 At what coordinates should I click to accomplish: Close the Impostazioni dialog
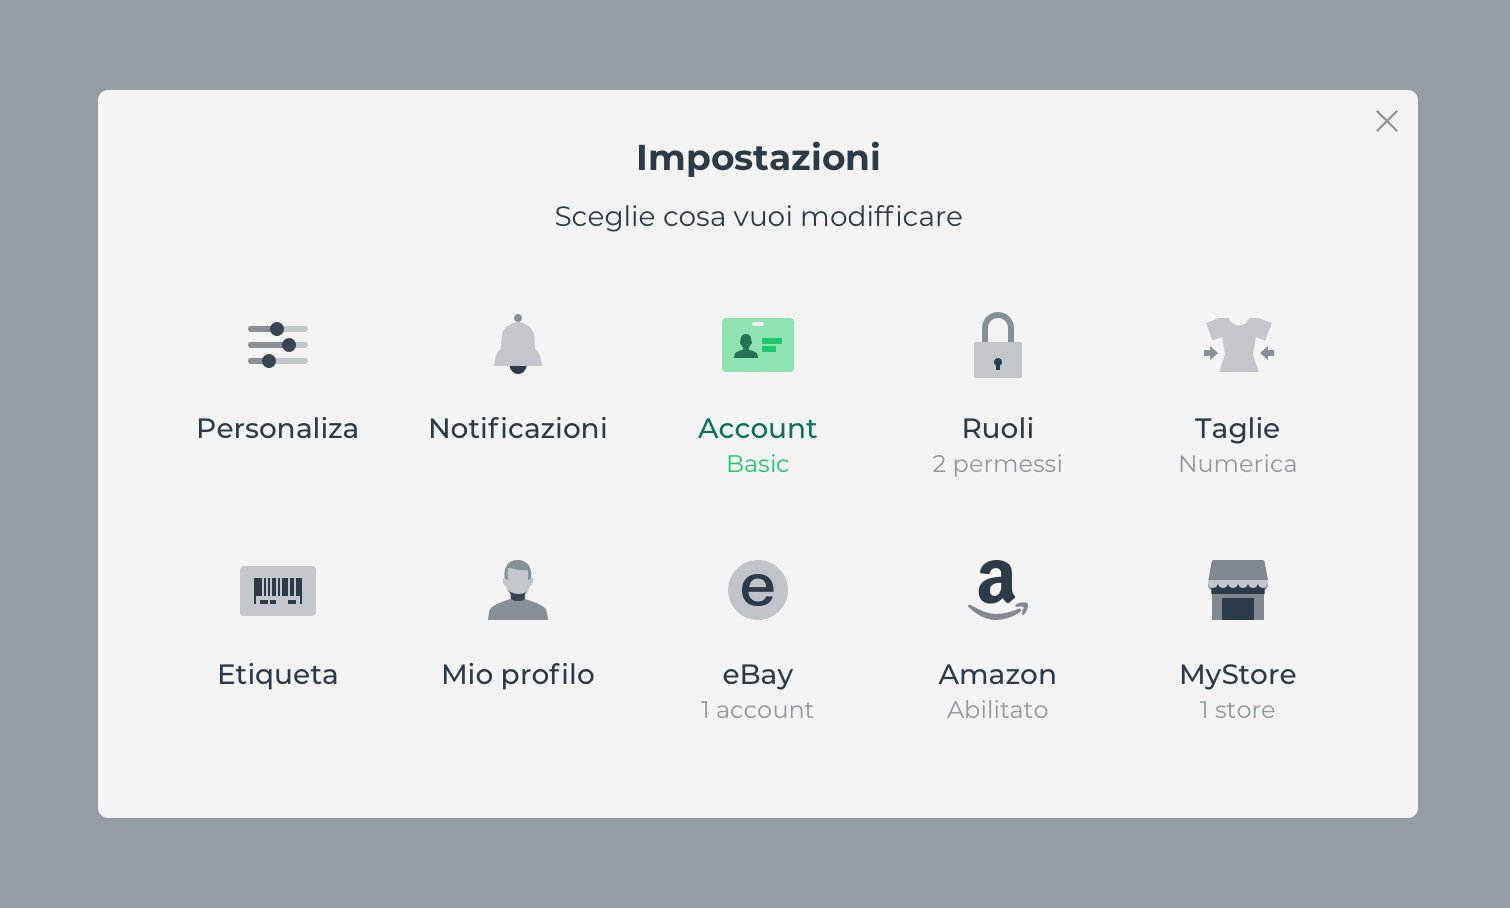[x=1386, y=121]
